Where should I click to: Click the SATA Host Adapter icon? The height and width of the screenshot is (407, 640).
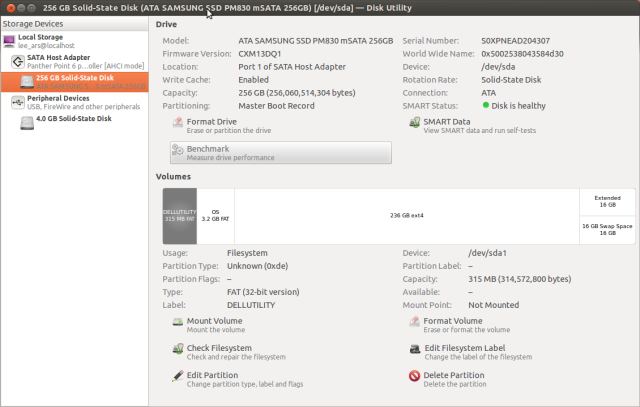(x=18, y=62)
